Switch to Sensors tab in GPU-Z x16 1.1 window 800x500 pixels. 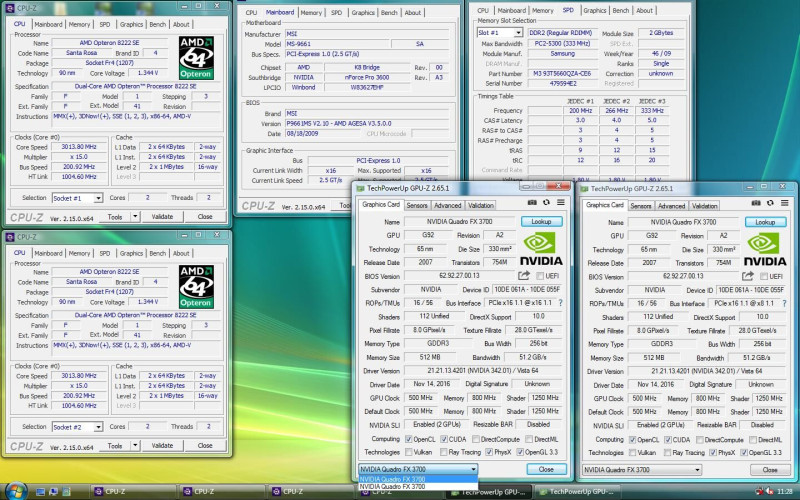coord(417,205)
